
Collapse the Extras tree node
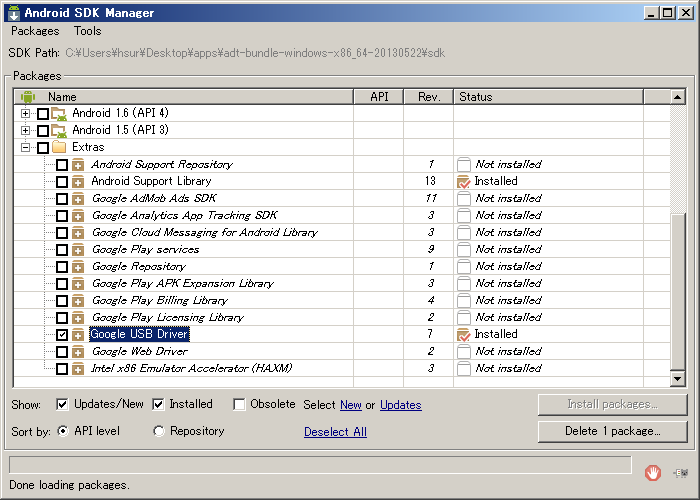[x=26, y=147]
